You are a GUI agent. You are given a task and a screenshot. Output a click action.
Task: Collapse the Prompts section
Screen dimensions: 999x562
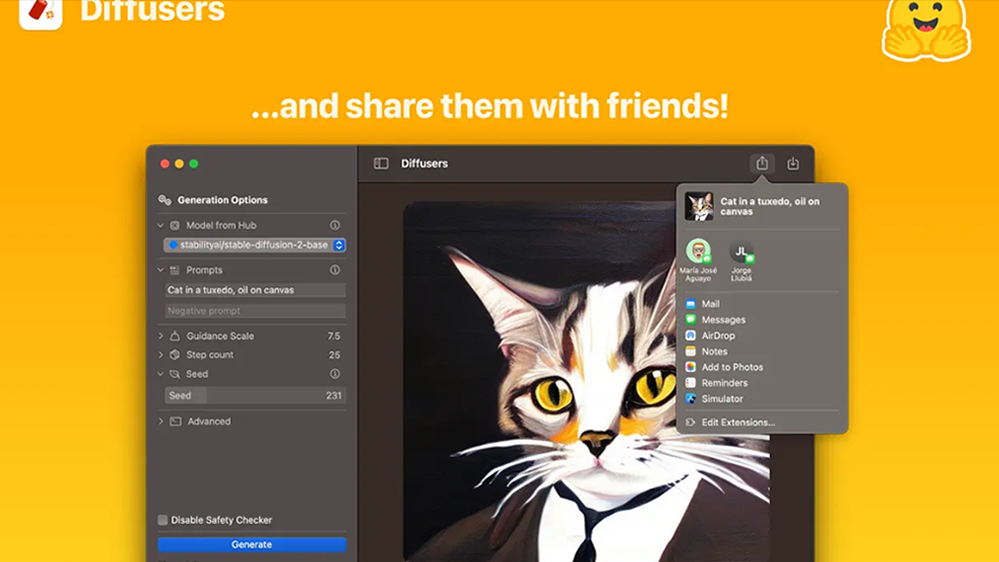coord(161,270)
